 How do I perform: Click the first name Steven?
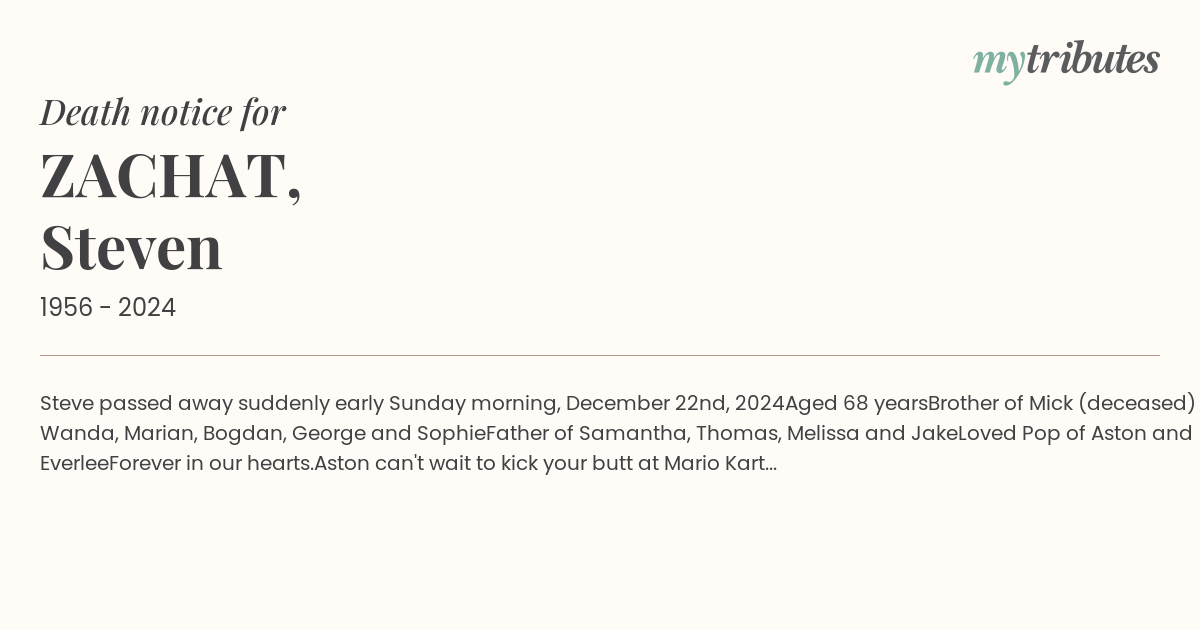click(131, 247)
